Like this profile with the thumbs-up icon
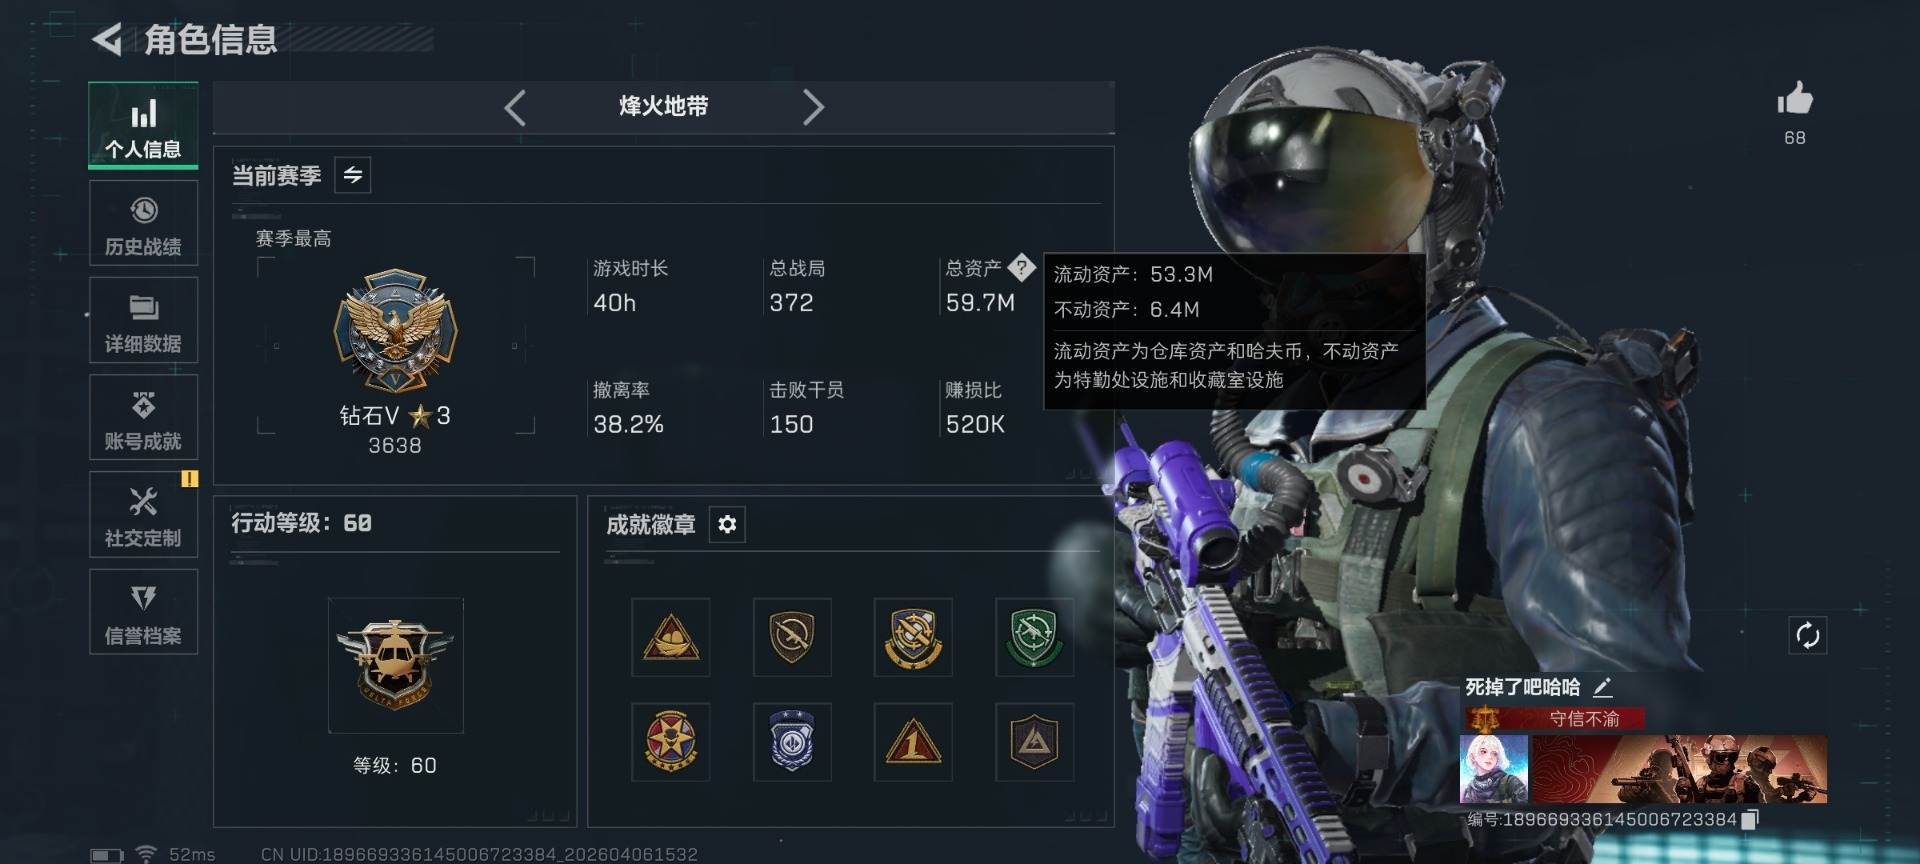Viewport: 1920px width, 864px height. [1795, 99]
